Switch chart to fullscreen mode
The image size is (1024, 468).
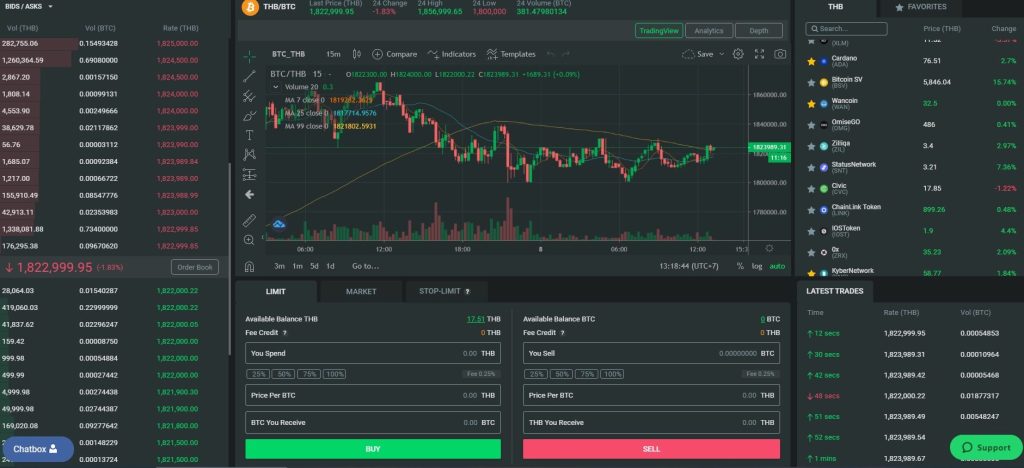[x=760, y=54]
